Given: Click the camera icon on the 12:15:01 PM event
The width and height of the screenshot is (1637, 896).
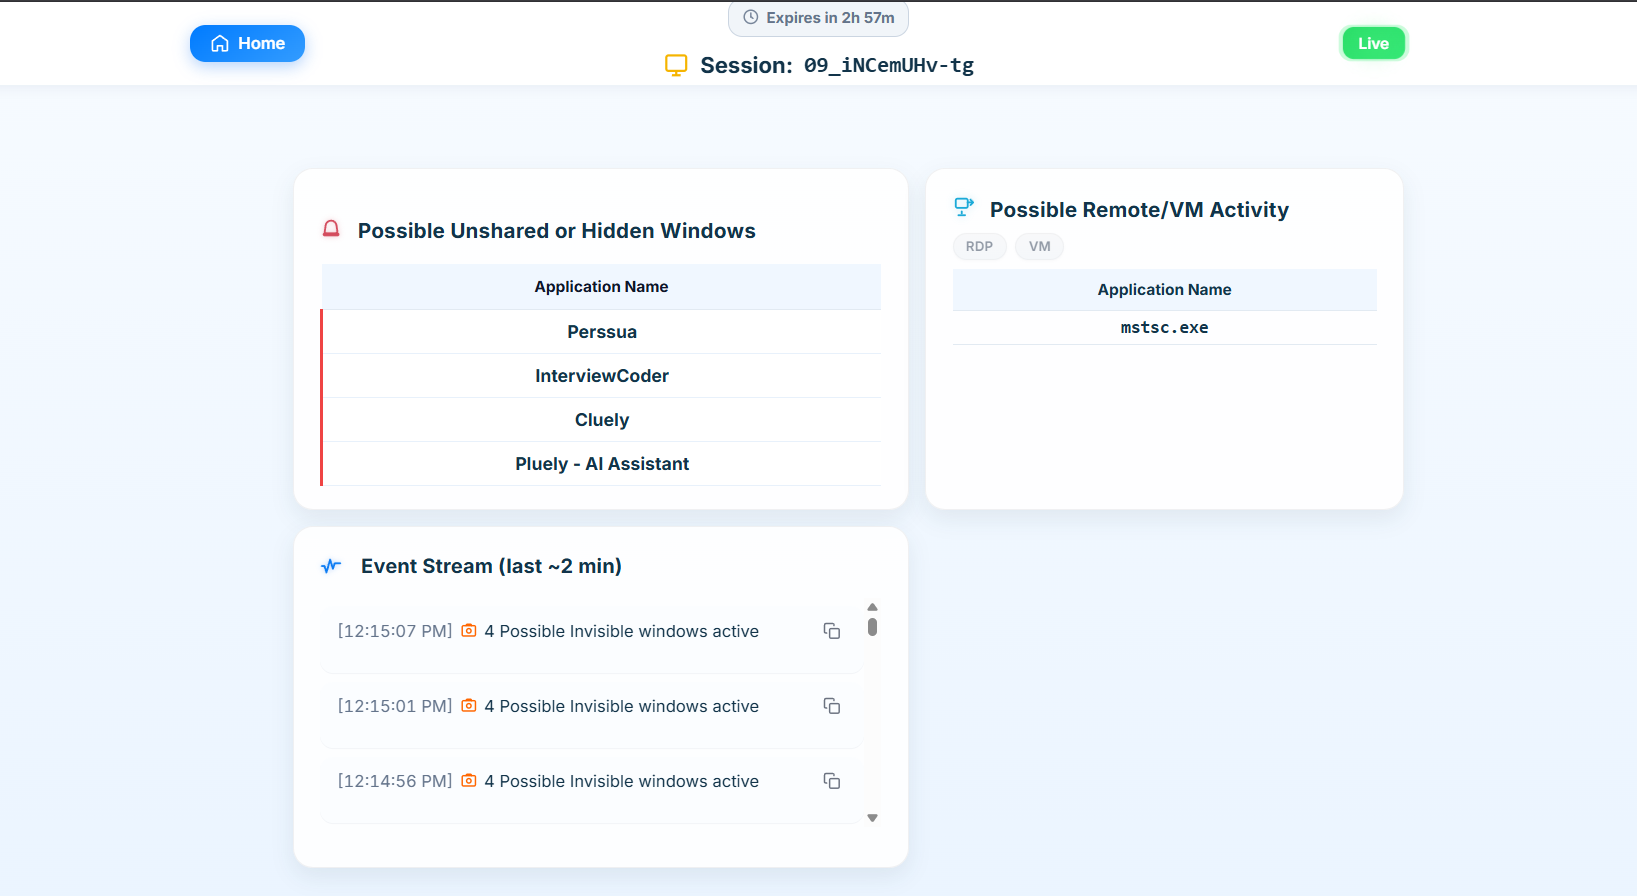Looking at the screenshot, I should (468, 706).
